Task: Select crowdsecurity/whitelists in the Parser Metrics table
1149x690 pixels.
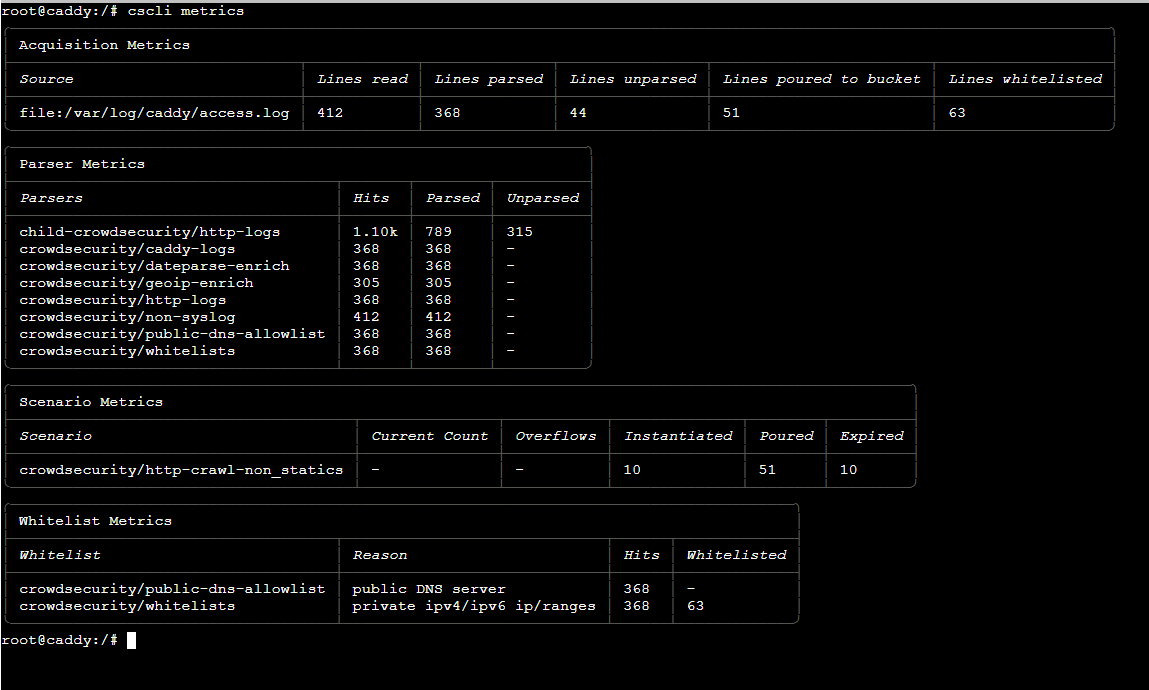Action: pyautogui.click(x=127, y=351)
